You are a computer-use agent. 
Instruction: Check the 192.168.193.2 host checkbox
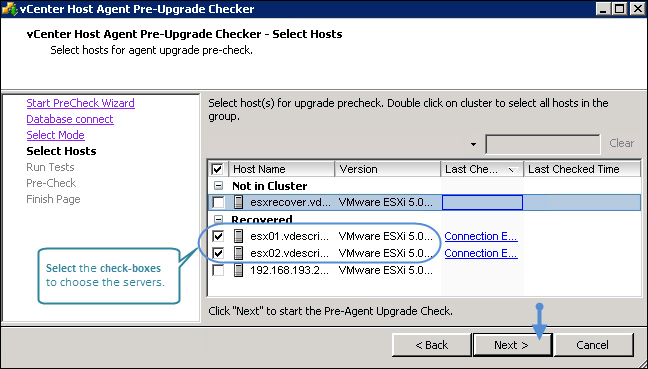218,270
